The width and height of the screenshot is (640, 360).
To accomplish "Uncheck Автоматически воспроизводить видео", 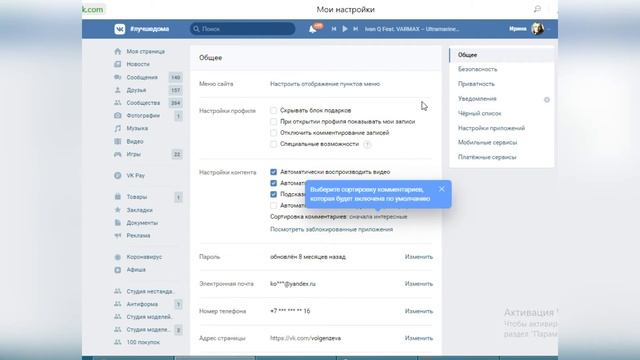I will click(273, 172).
